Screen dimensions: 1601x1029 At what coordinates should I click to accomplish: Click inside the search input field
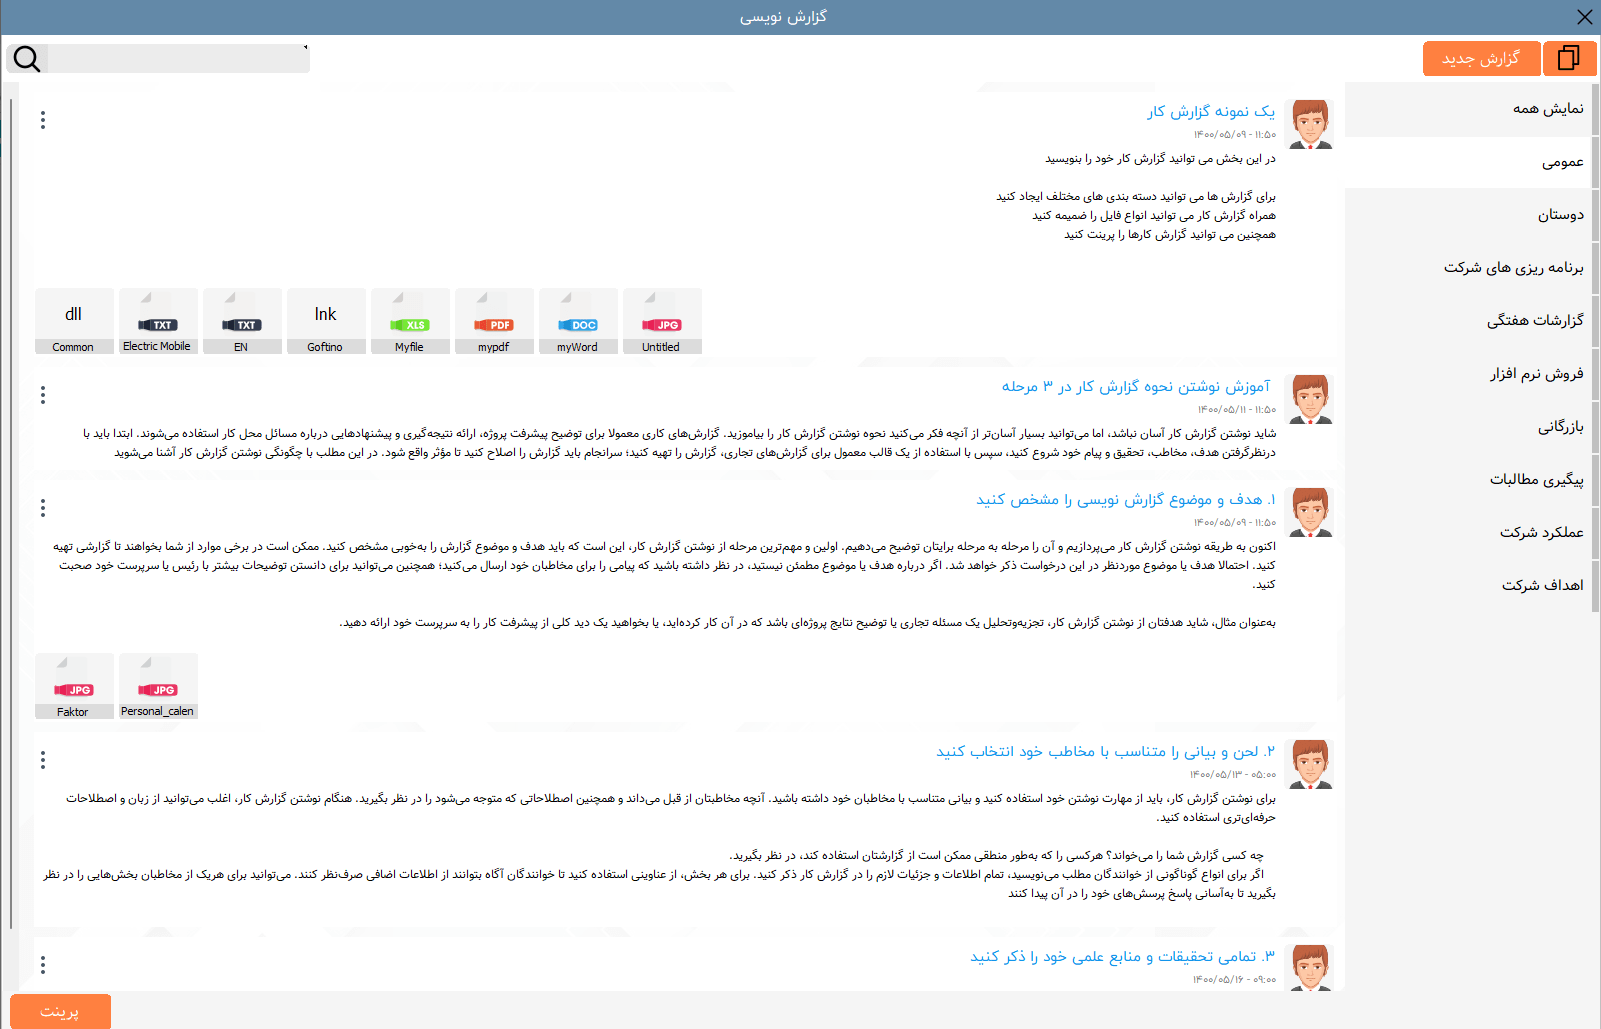tap(178, 59)
